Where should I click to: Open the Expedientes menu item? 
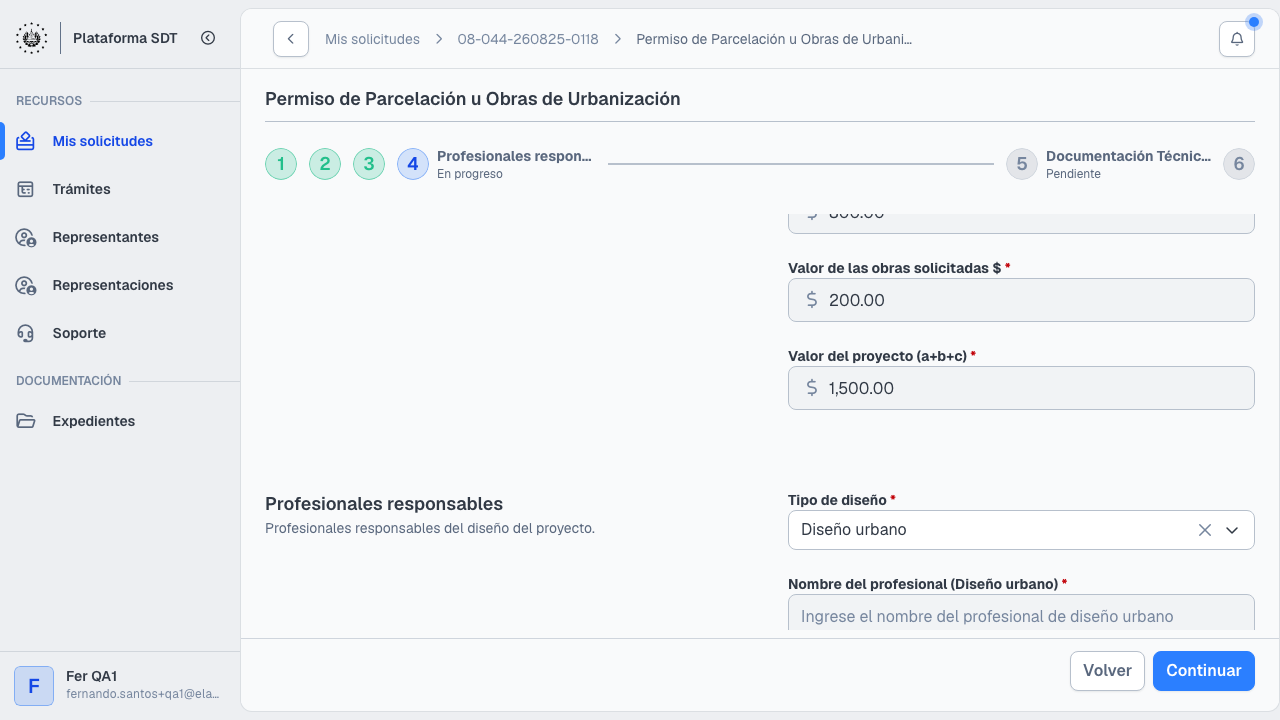(122, 421)
